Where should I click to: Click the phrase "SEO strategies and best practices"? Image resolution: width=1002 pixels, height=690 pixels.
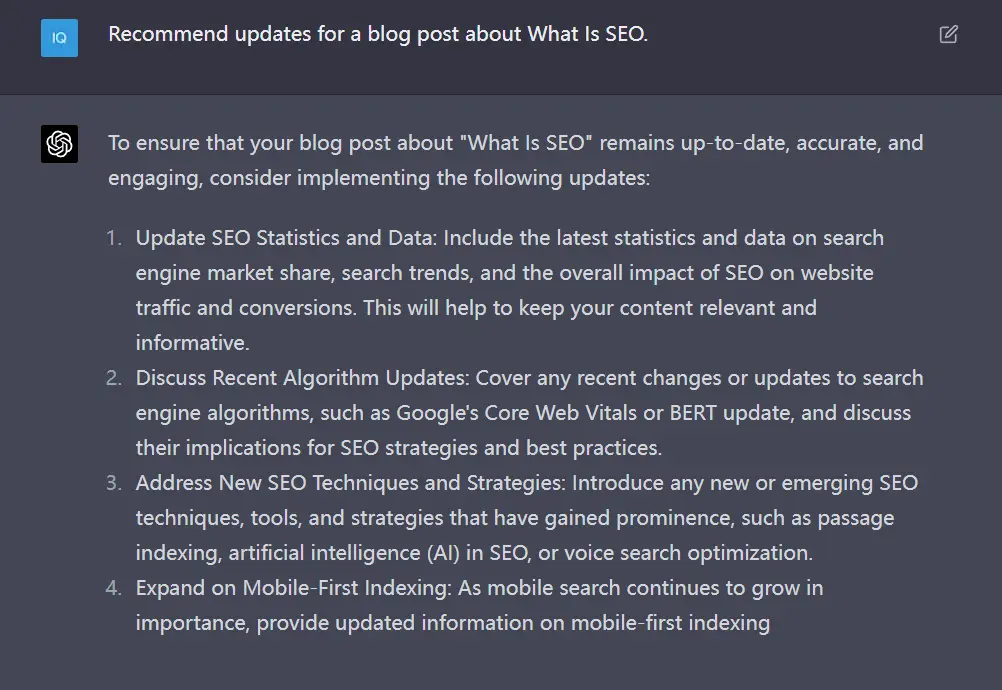[x=513, y=448]
